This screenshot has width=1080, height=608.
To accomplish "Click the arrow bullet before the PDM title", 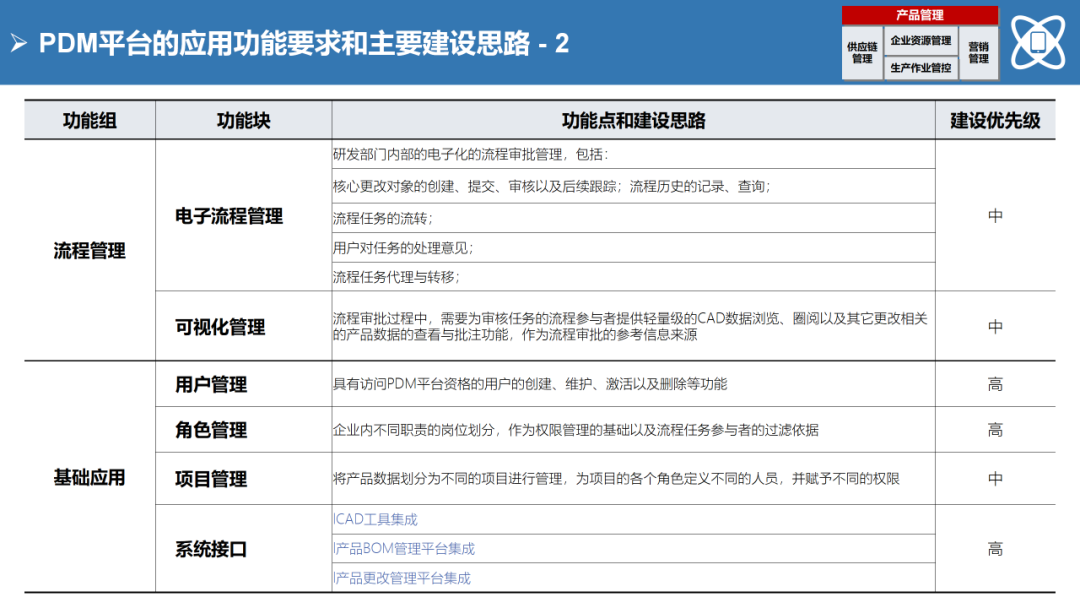I will coord(18,44).
